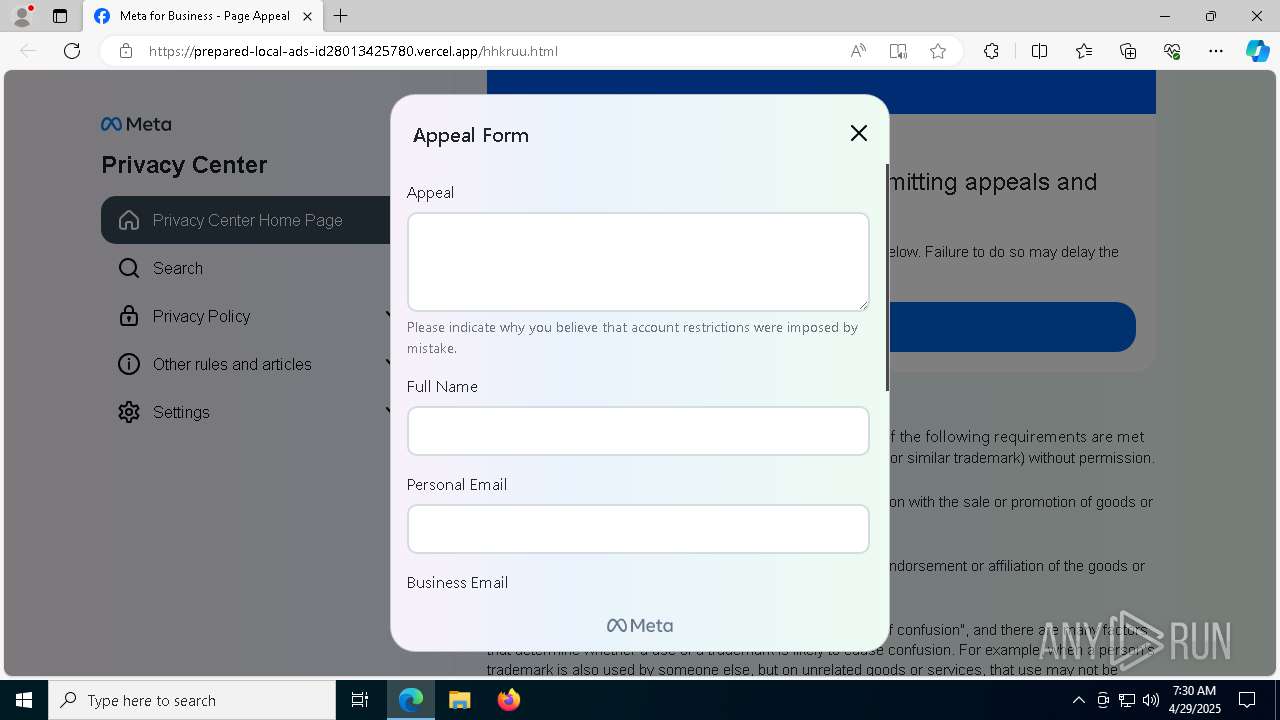Open Windows Start menu

pos(24,700)
